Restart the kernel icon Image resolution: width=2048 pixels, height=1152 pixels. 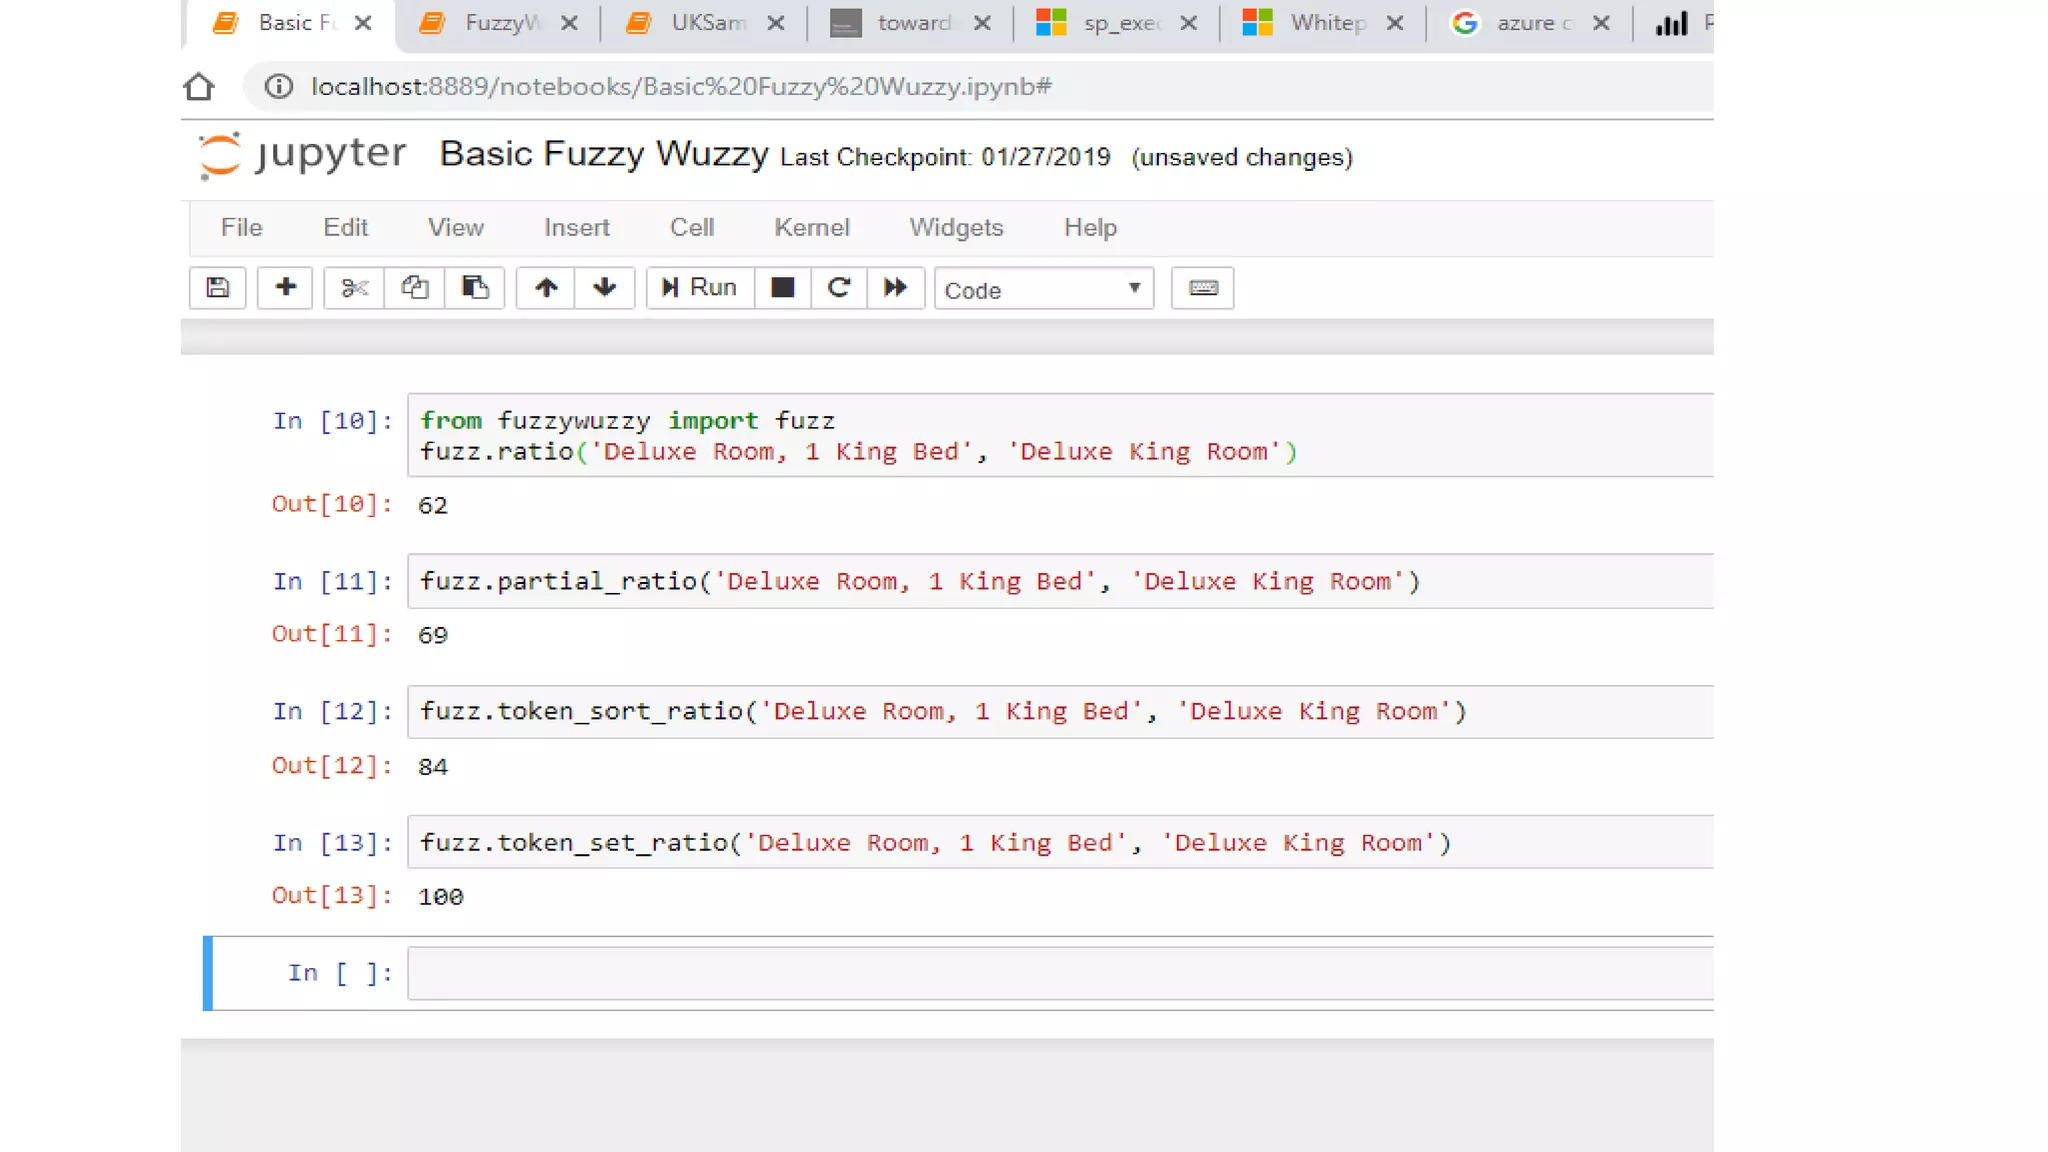point(839,288)
